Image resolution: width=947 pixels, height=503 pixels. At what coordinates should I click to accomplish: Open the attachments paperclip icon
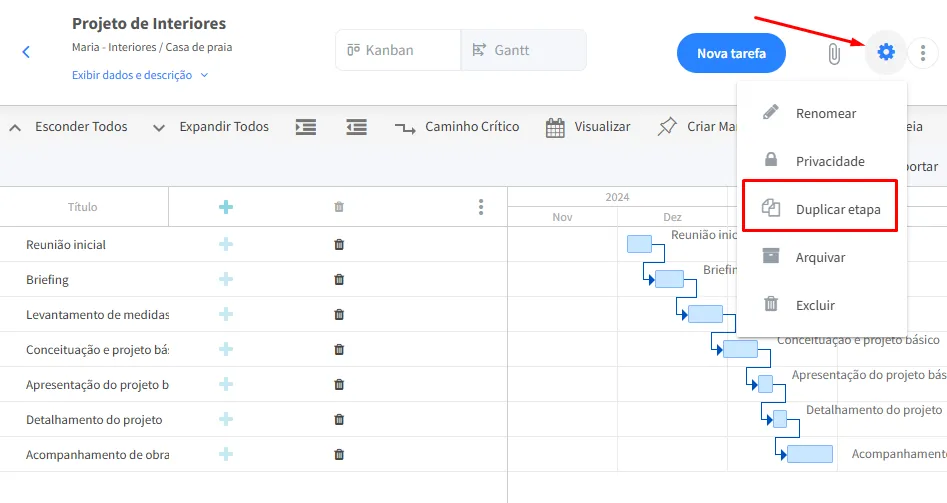[833, 53]
